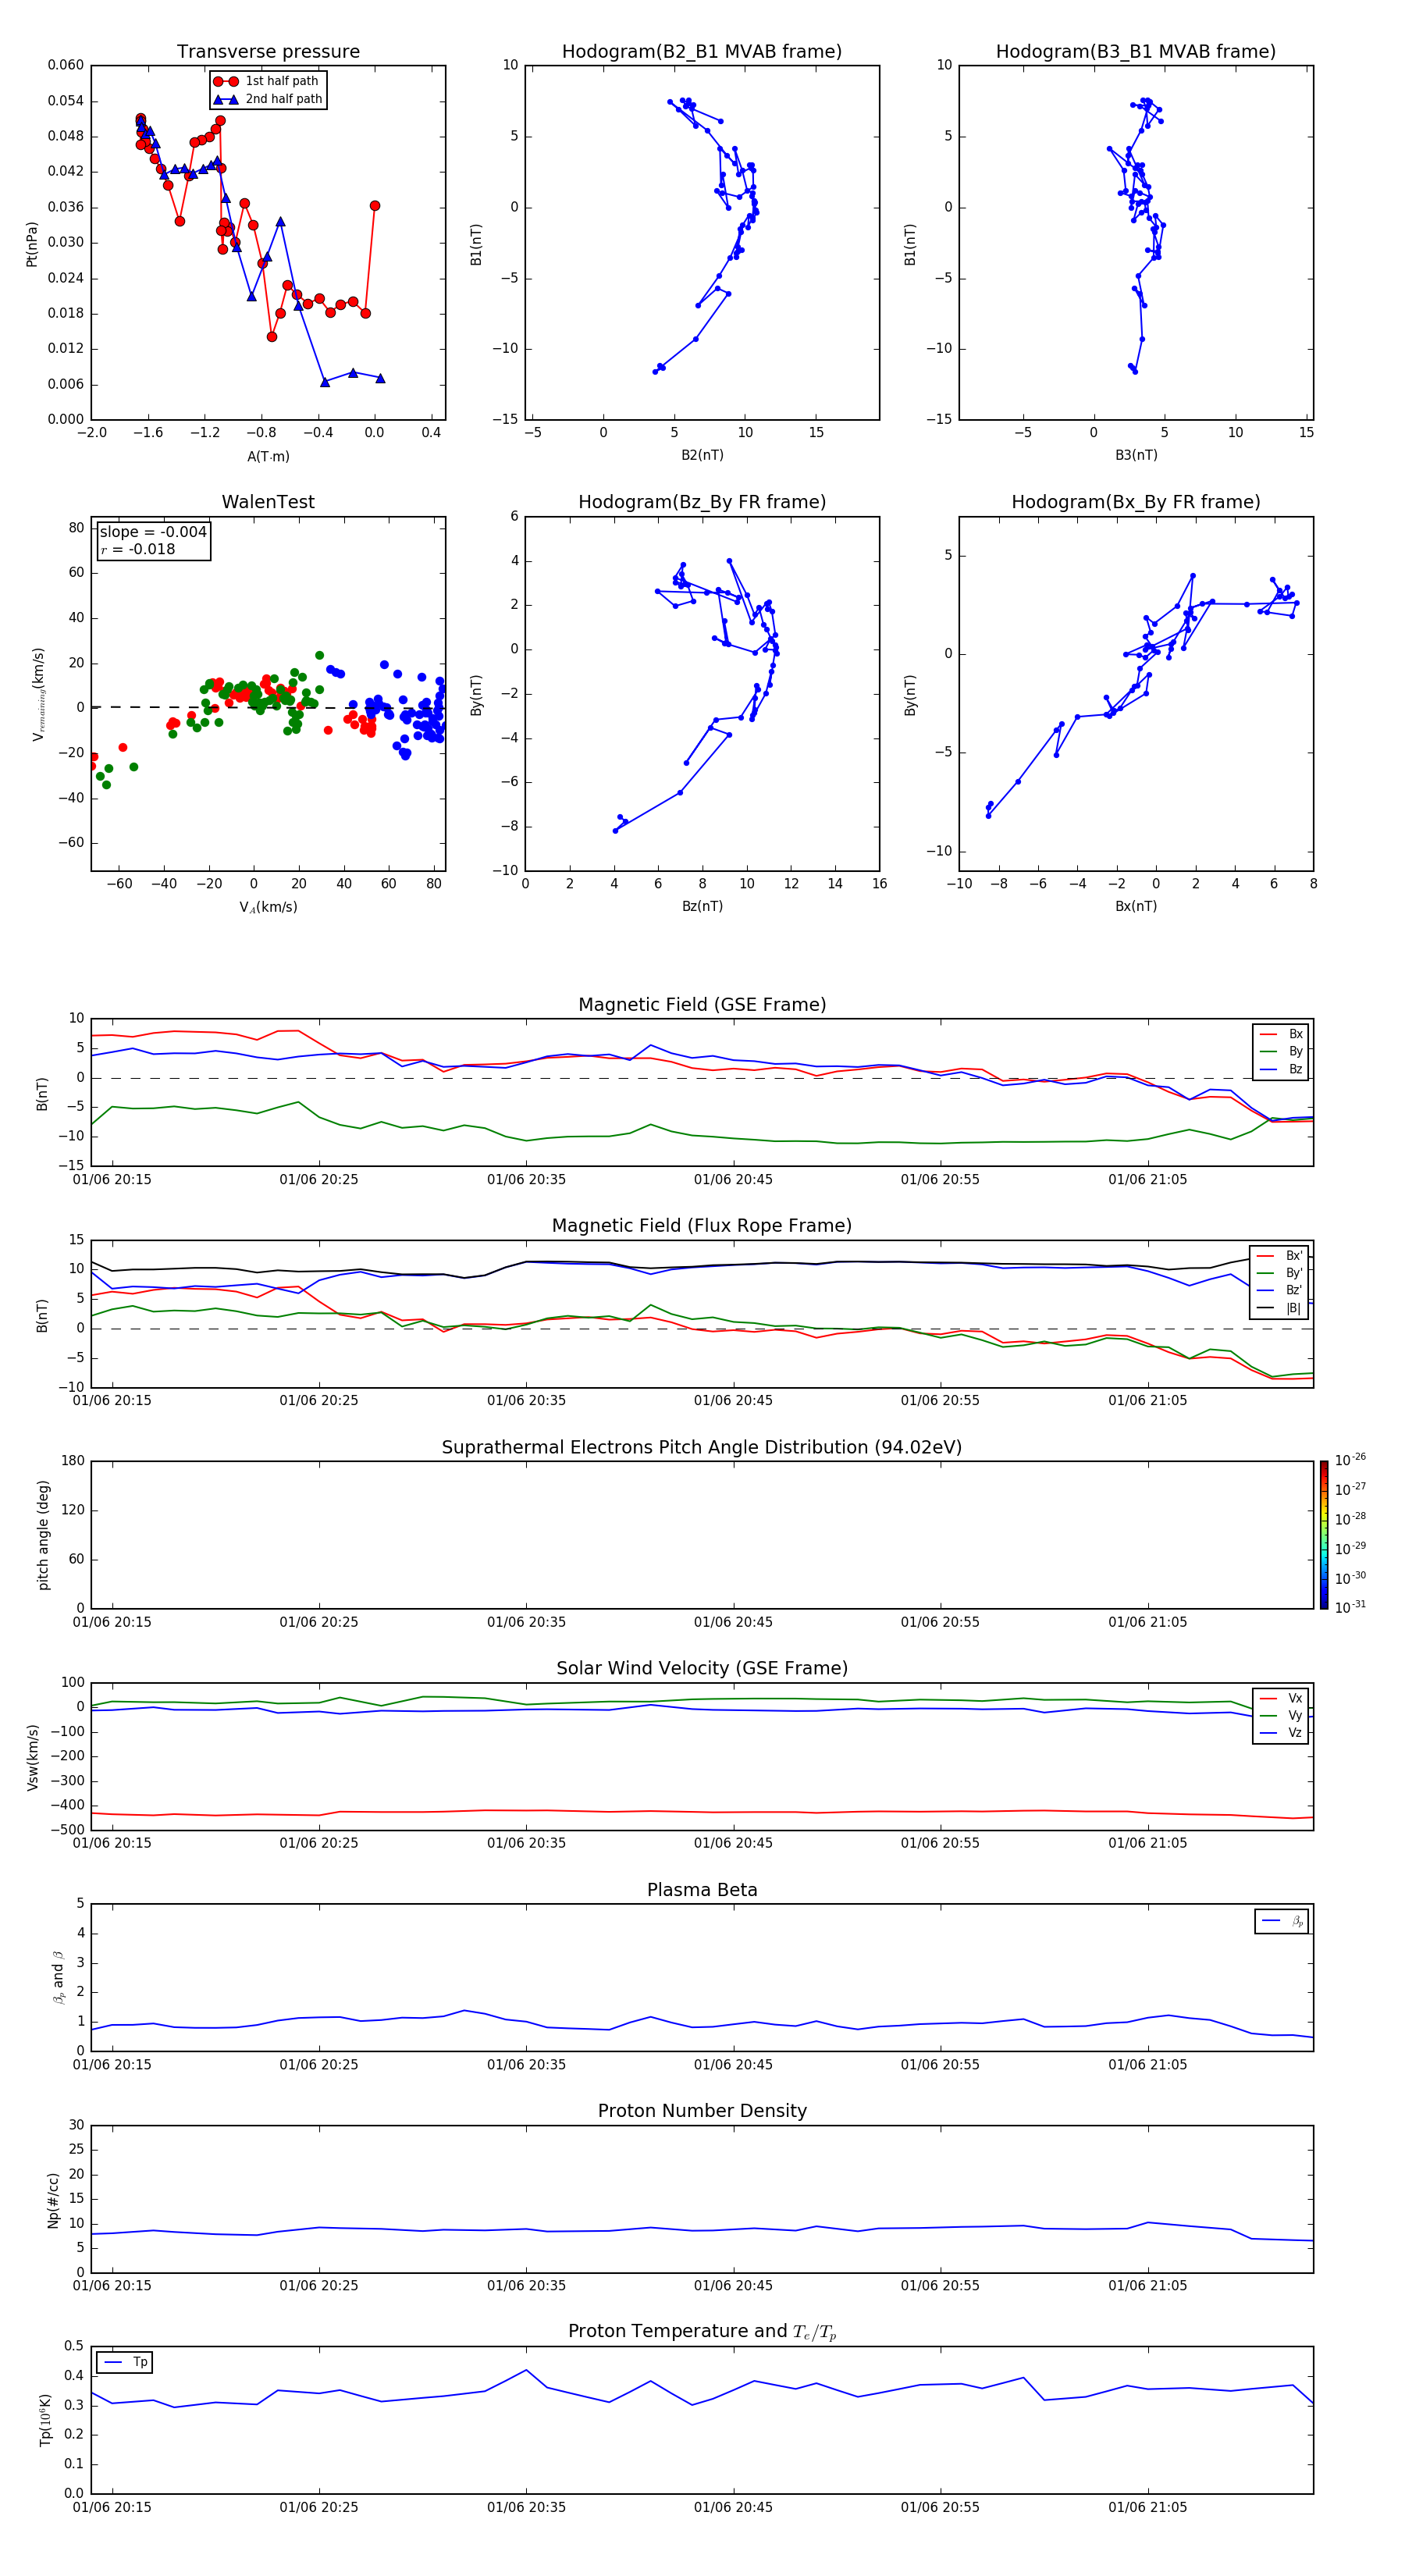This screenshot has height=2576, width=1405.
Task: Click the 'slope = -0.004' annotation
Action: pyautogui.click(x=153, y=532)
